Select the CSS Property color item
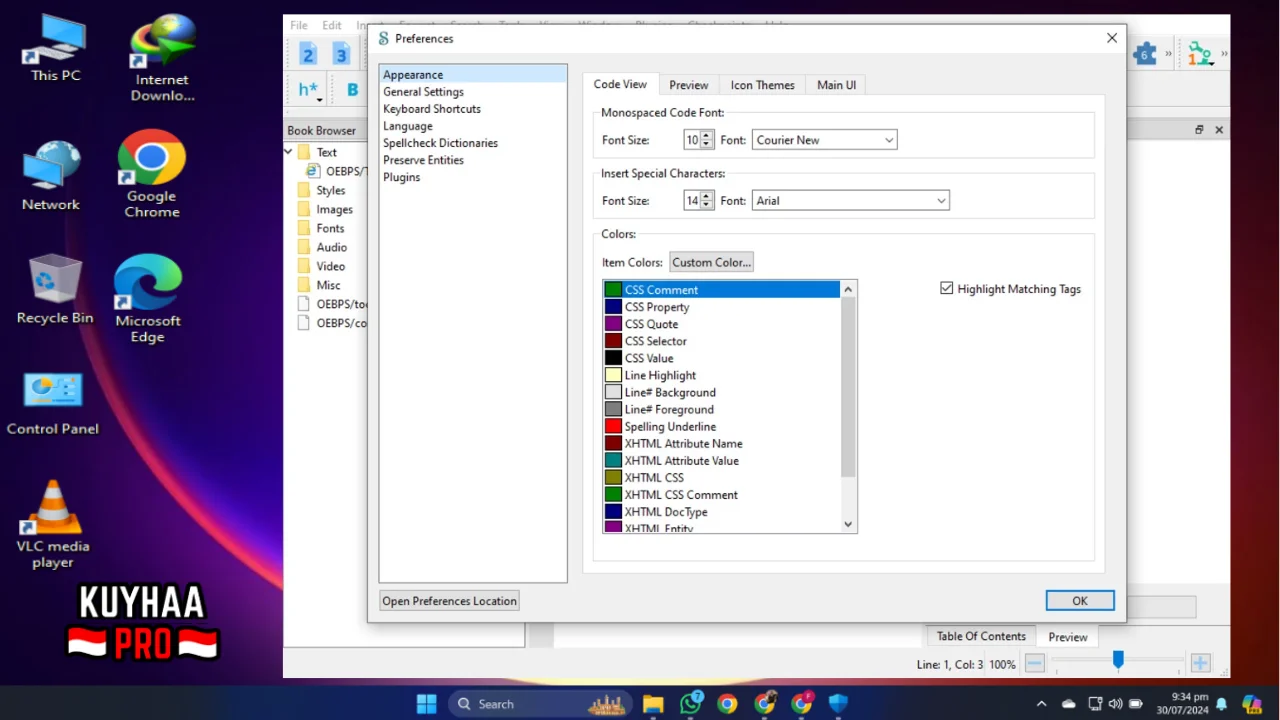This screenshot has width=1280, height=720. 721,307
